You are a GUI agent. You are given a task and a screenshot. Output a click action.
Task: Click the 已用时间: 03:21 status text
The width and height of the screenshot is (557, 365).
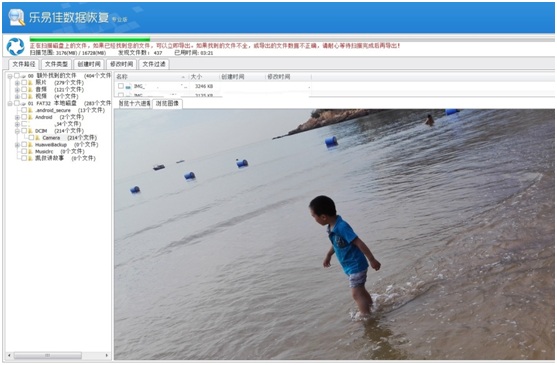click(x=194, y=53)
